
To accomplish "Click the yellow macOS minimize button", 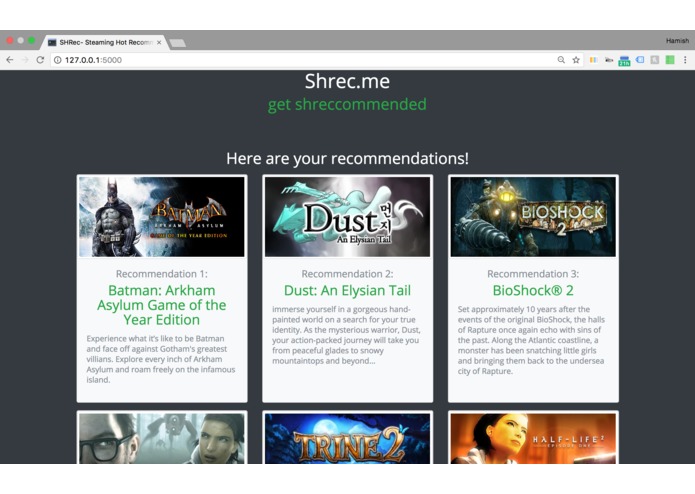I will pos(20,40).
